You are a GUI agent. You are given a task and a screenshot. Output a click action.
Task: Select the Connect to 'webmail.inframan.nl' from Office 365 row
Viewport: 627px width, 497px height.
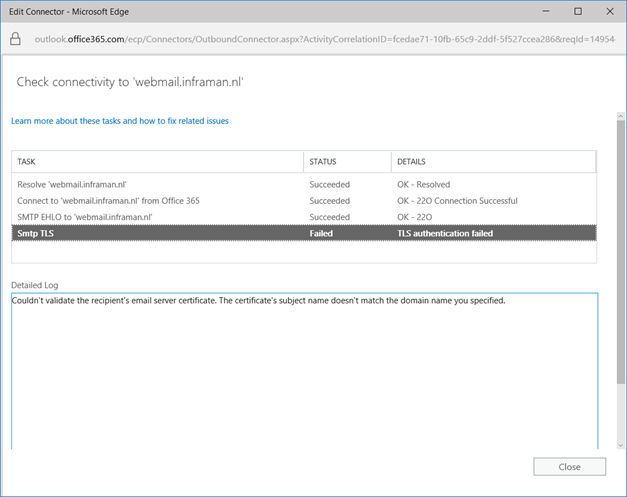(x=108, y=201)
